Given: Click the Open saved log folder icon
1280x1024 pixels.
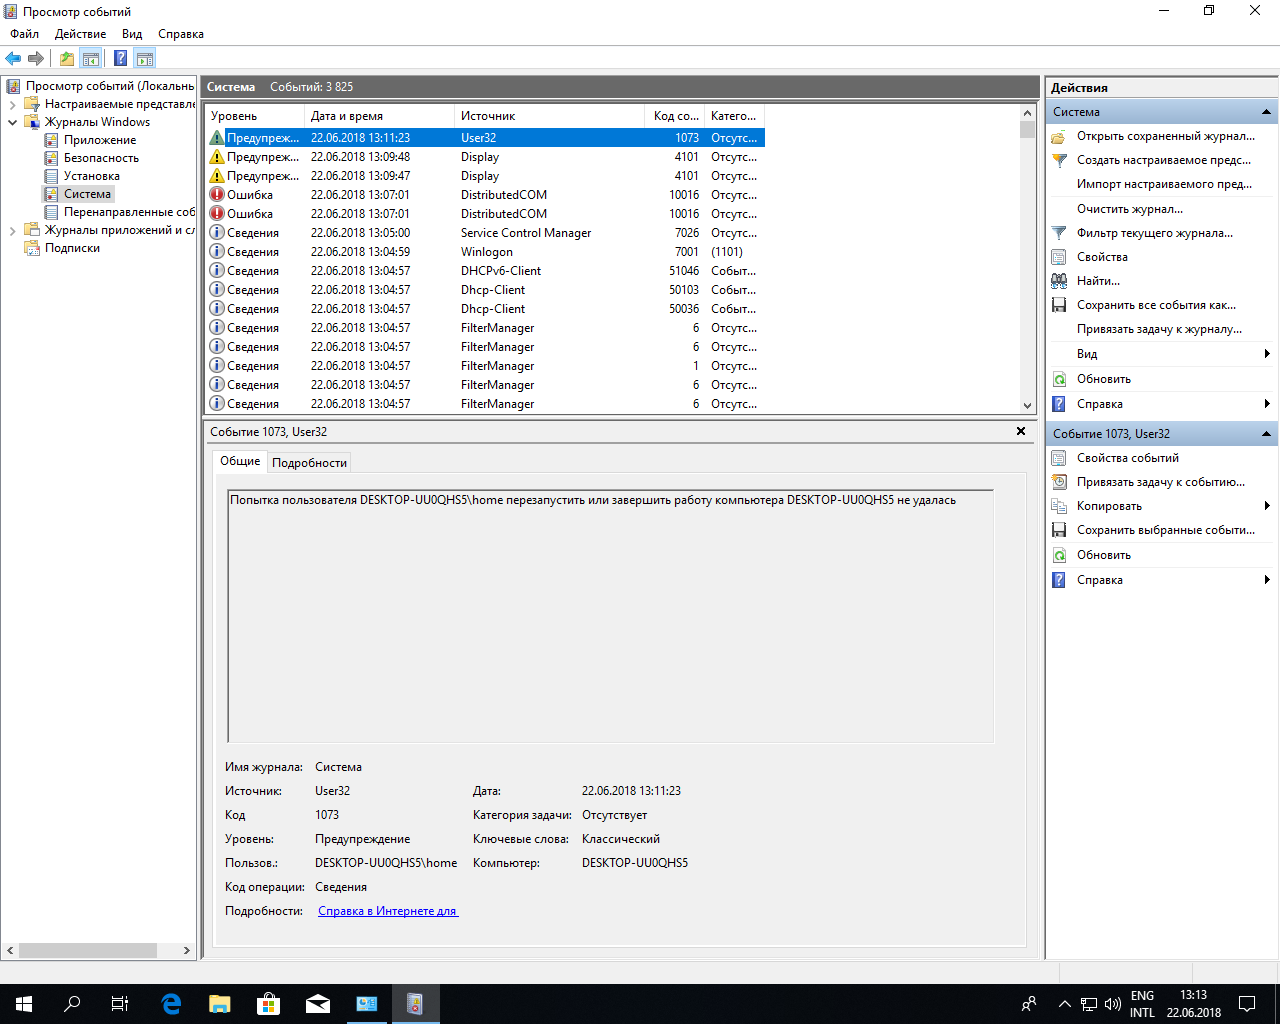Looking at the screenshot, I should click(x=1059, y=136).
